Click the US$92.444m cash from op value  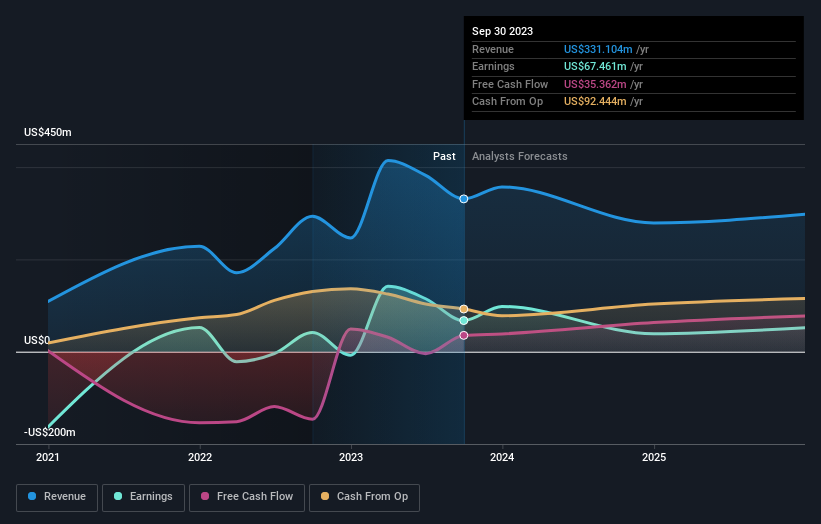pyautogui.click(x=595, y=102)
